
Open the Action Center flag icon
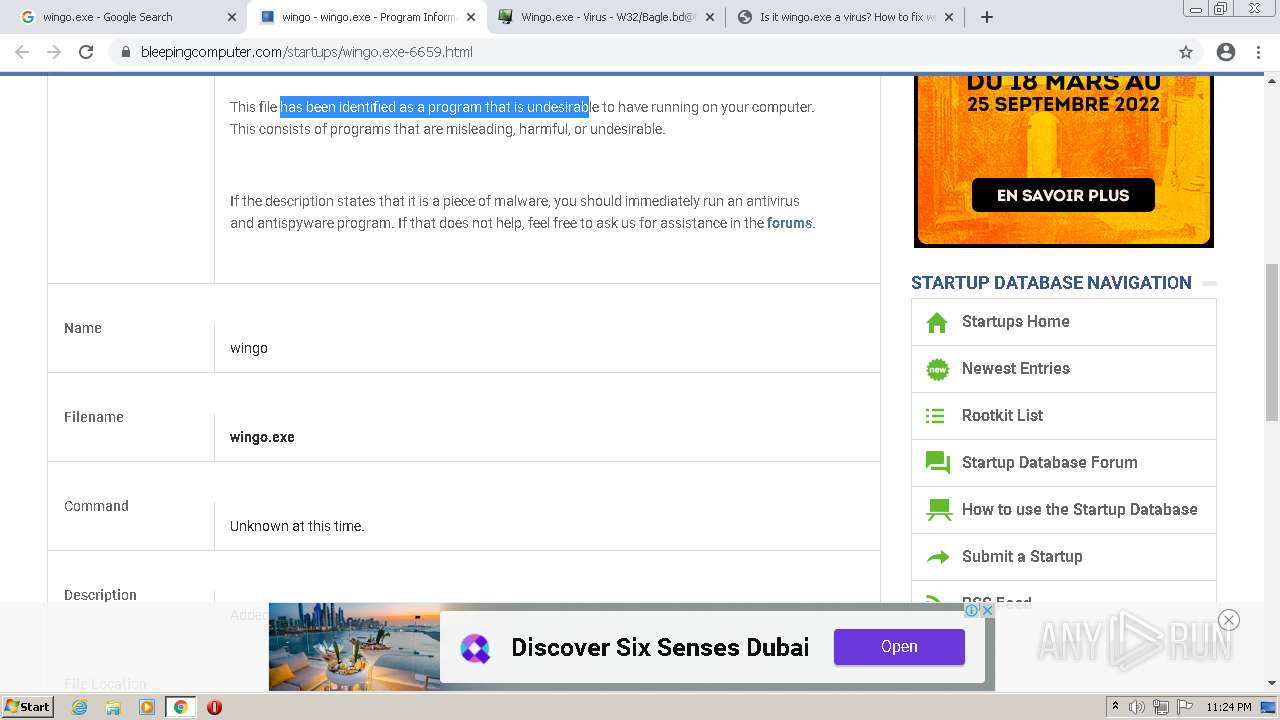click(x=1184, y=707)
